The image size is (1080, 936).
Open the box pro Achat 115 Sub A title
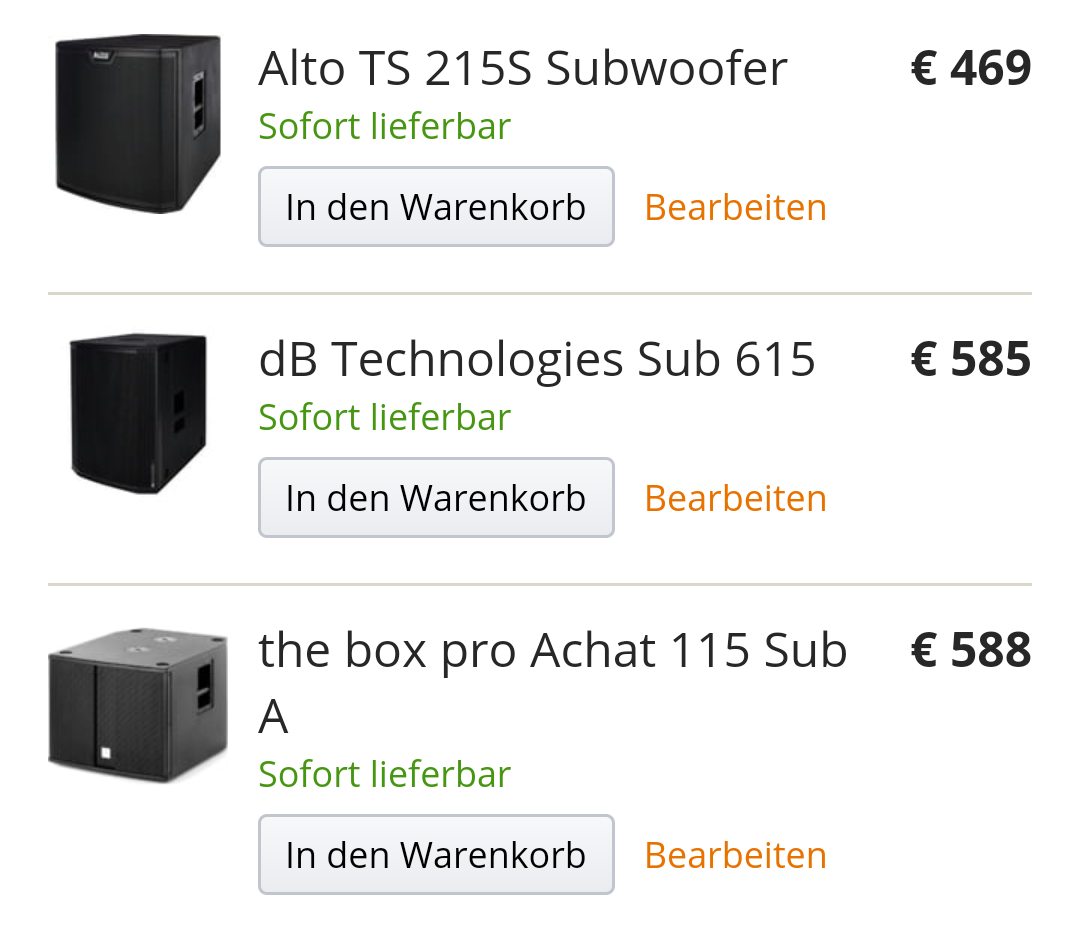point(552,683)
